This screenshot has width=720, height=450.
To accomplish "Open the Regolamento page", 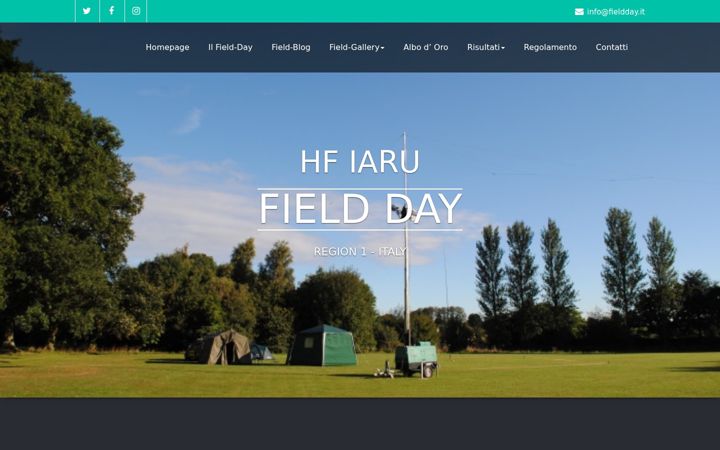I will [550, 47].
